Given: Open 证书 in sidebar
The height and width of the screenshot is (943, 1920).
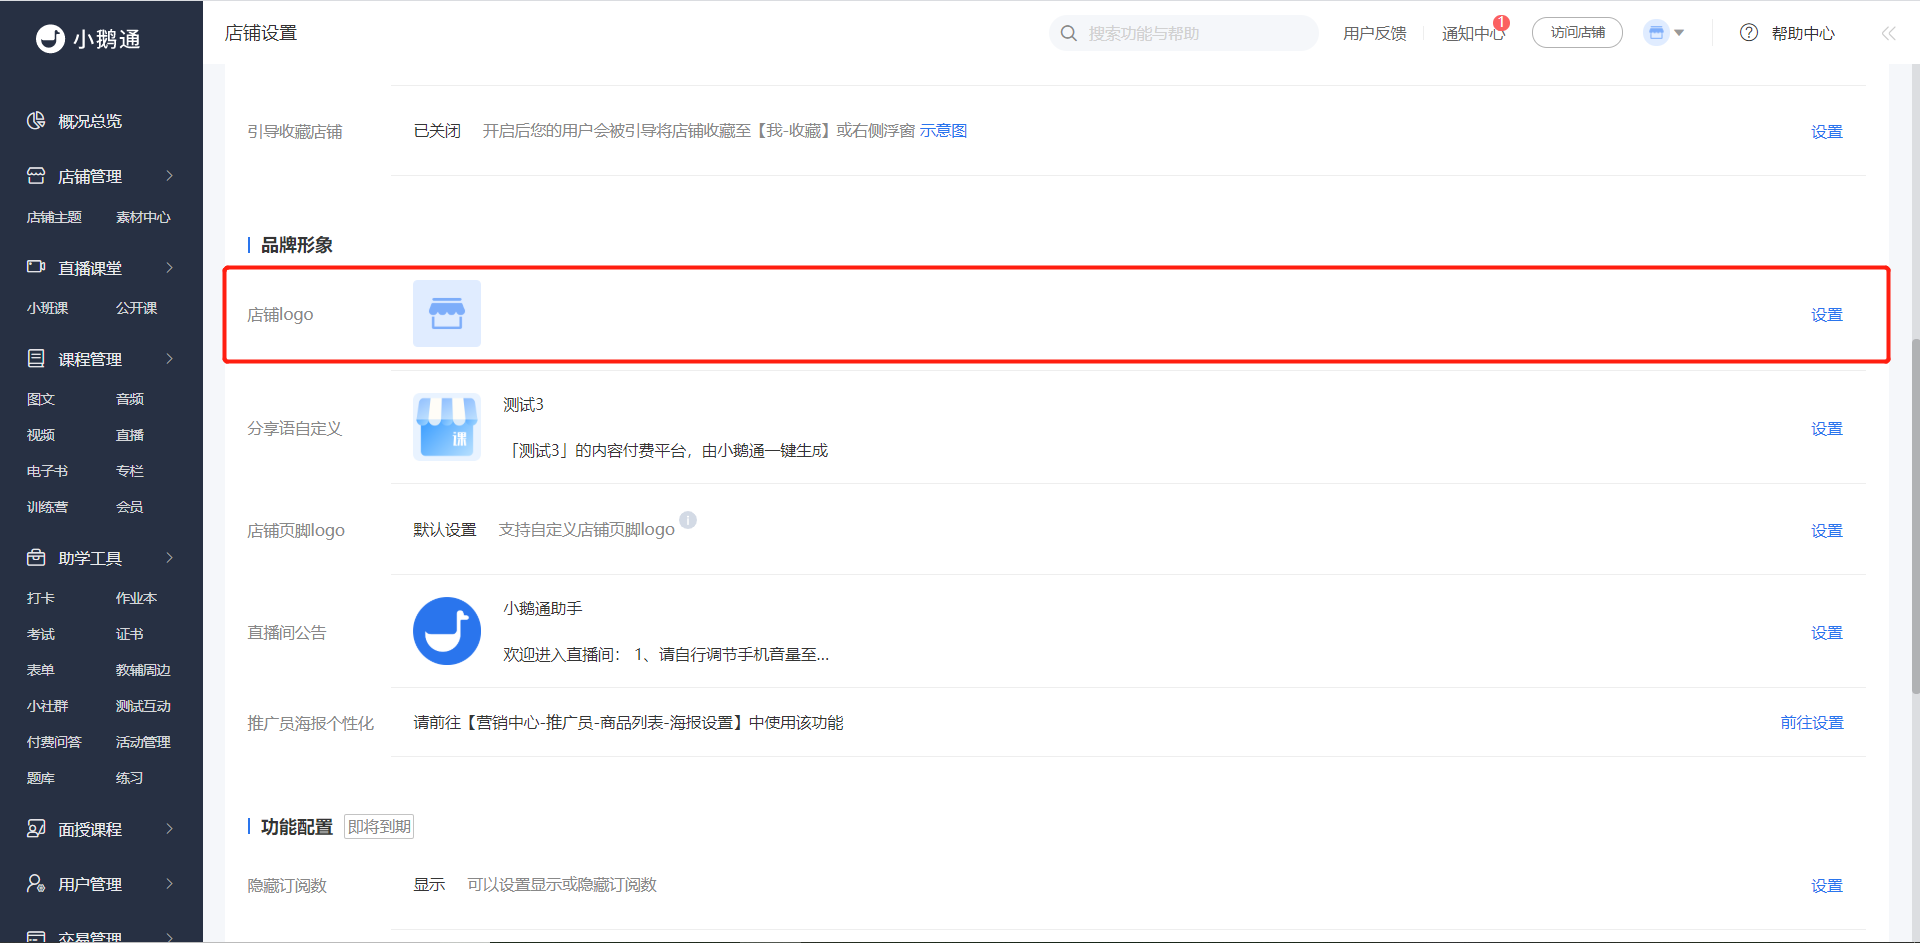Looking at the screenshot, I should [129, 634].
